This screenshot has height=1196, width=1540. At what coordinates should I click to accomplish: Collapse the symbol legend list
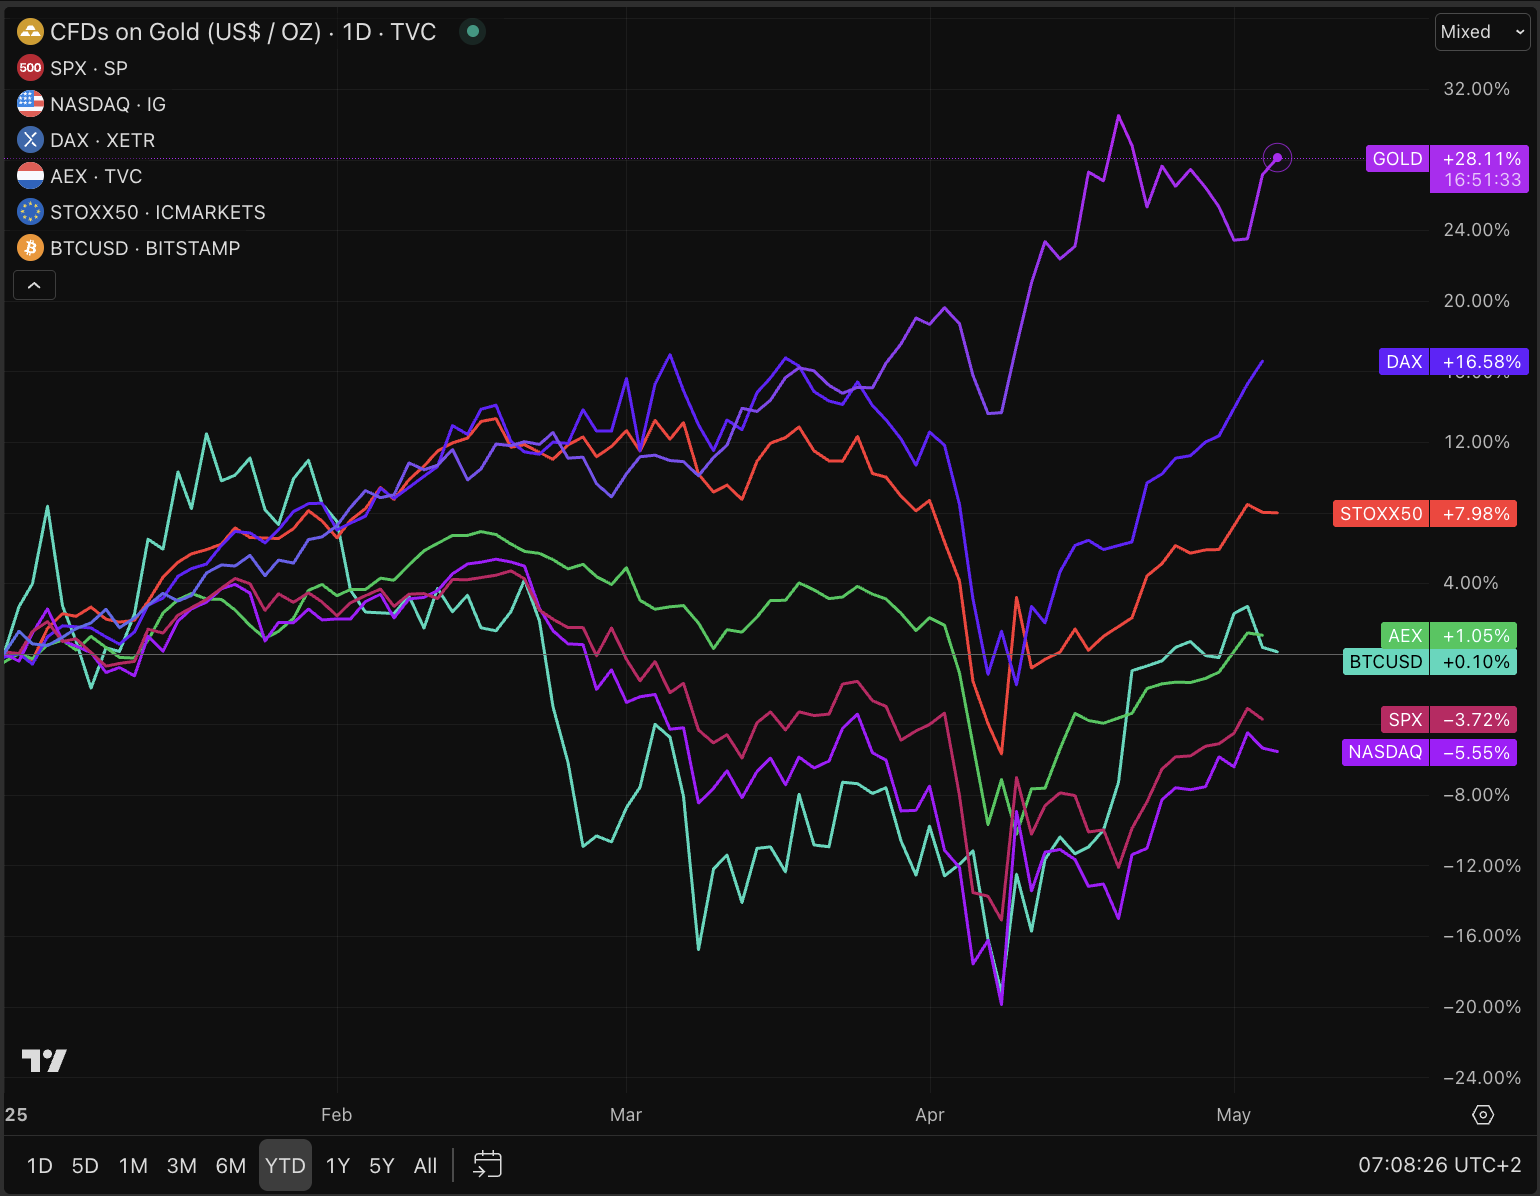34,286
